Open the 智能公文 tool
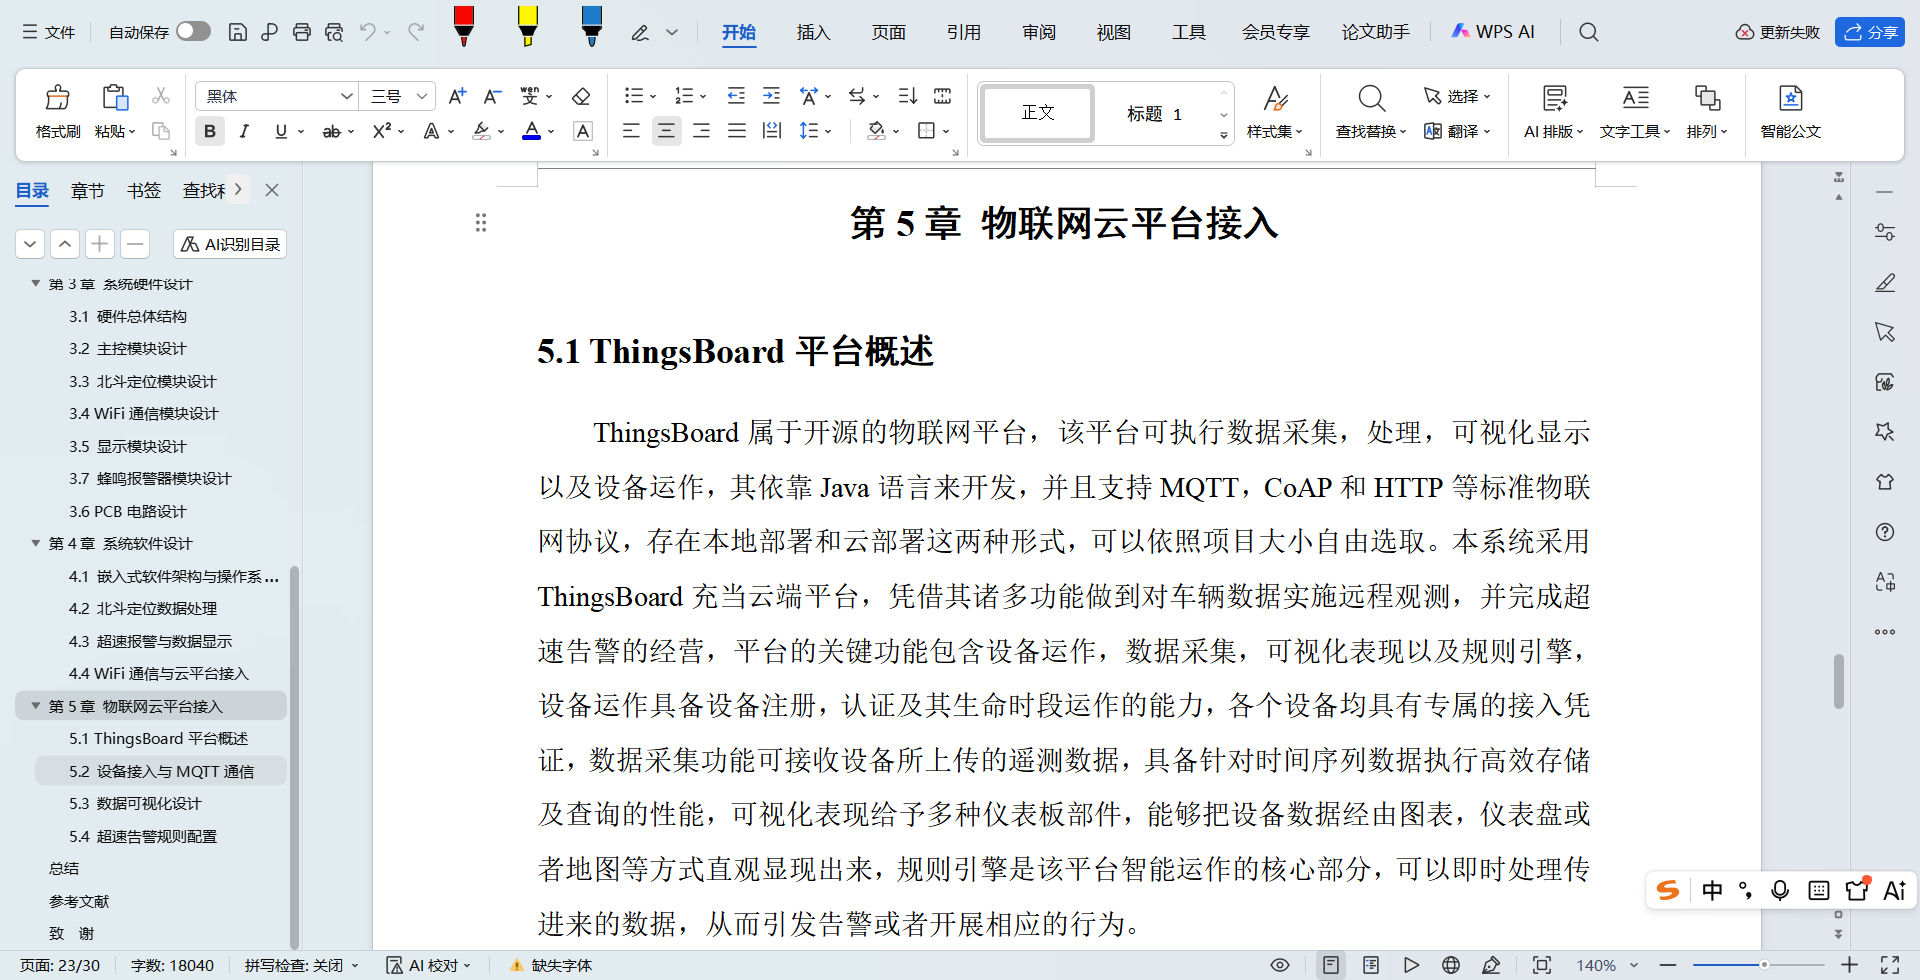 tap(1790, 111)
